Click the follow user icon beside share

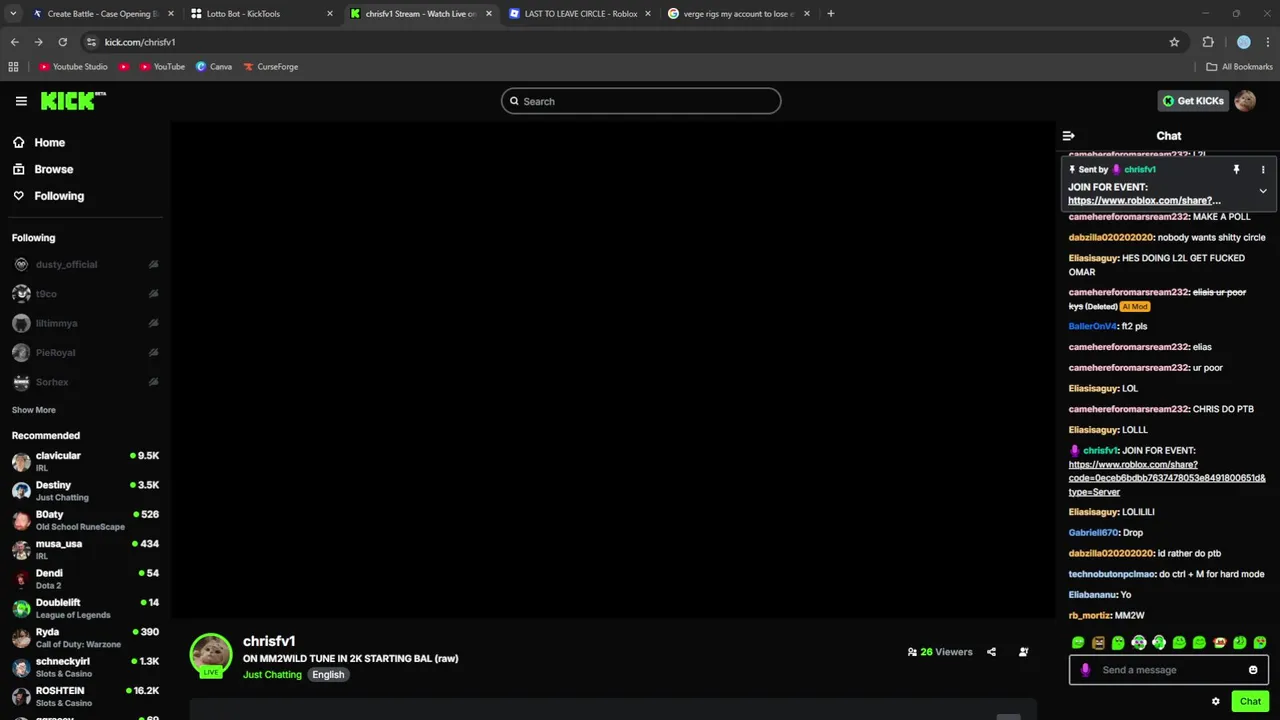pos(1023,652)
